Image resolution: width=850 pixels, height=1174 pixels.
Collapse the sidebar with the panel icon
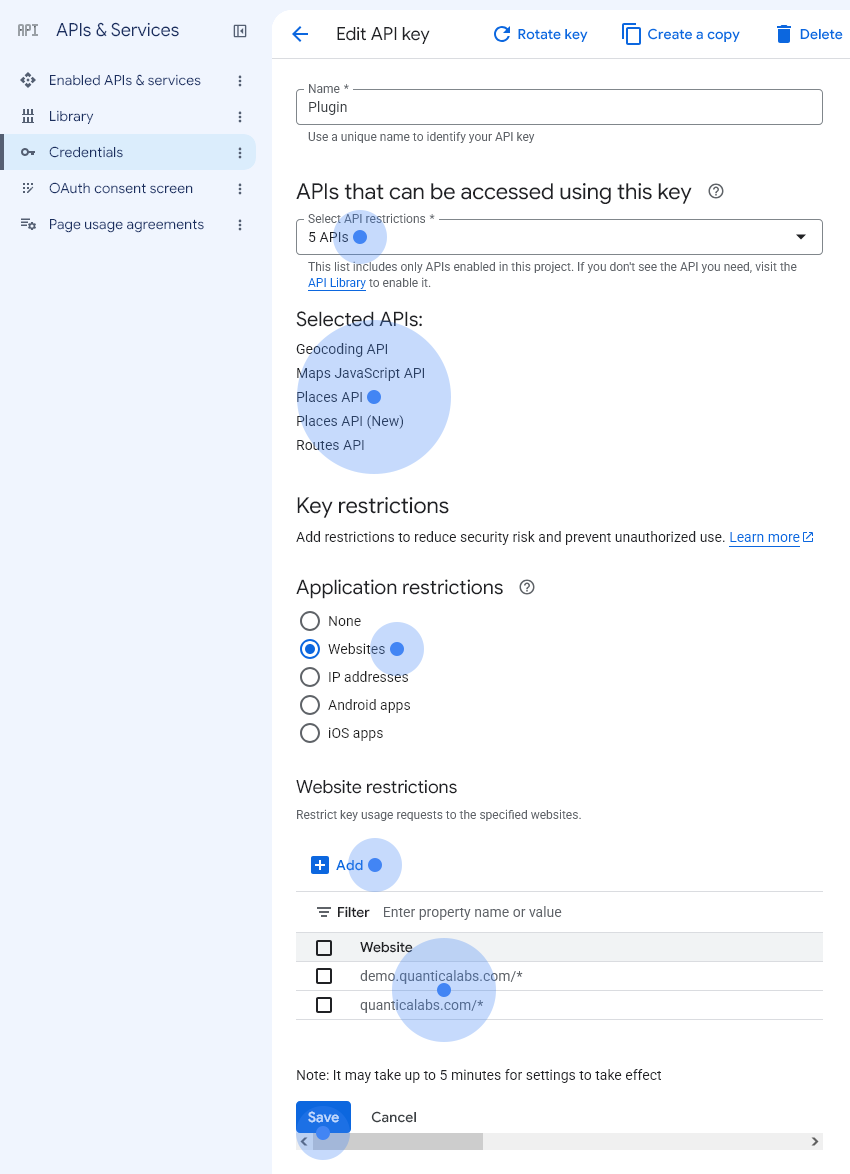tap(240, 31)
